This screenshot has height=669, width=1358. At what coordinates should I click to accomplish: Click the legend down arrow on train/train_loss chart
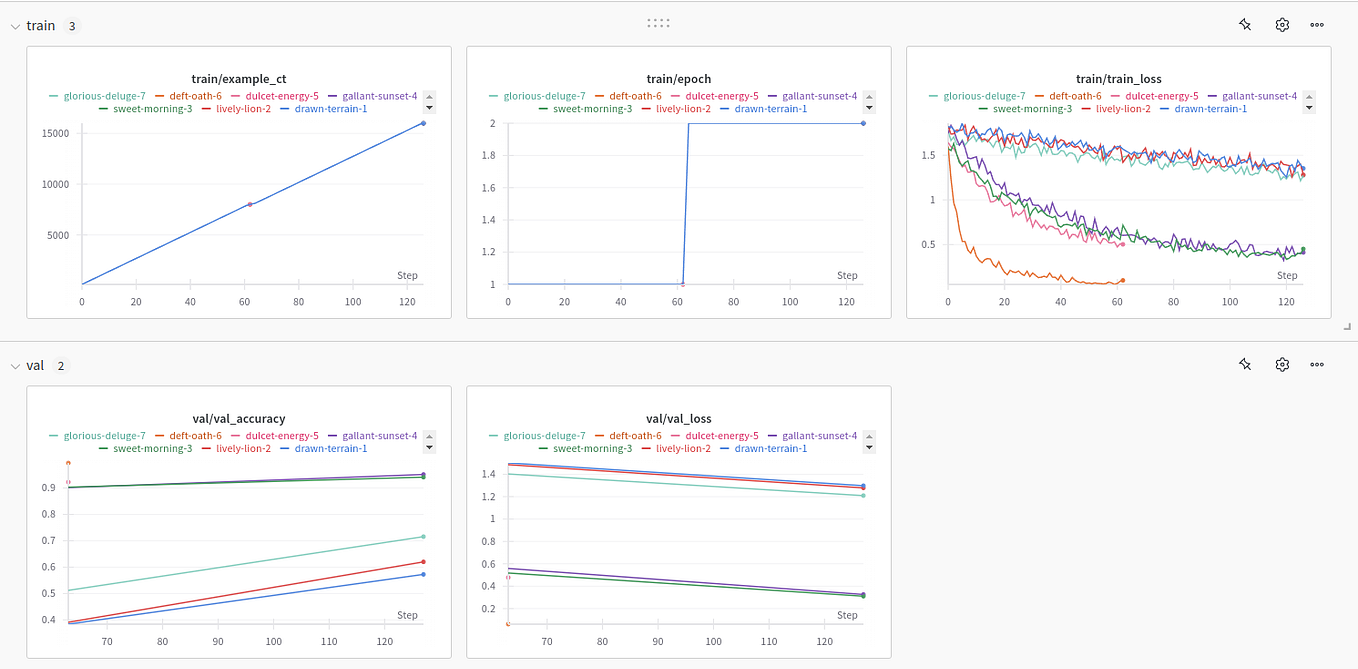click(x=1309, y=110)
